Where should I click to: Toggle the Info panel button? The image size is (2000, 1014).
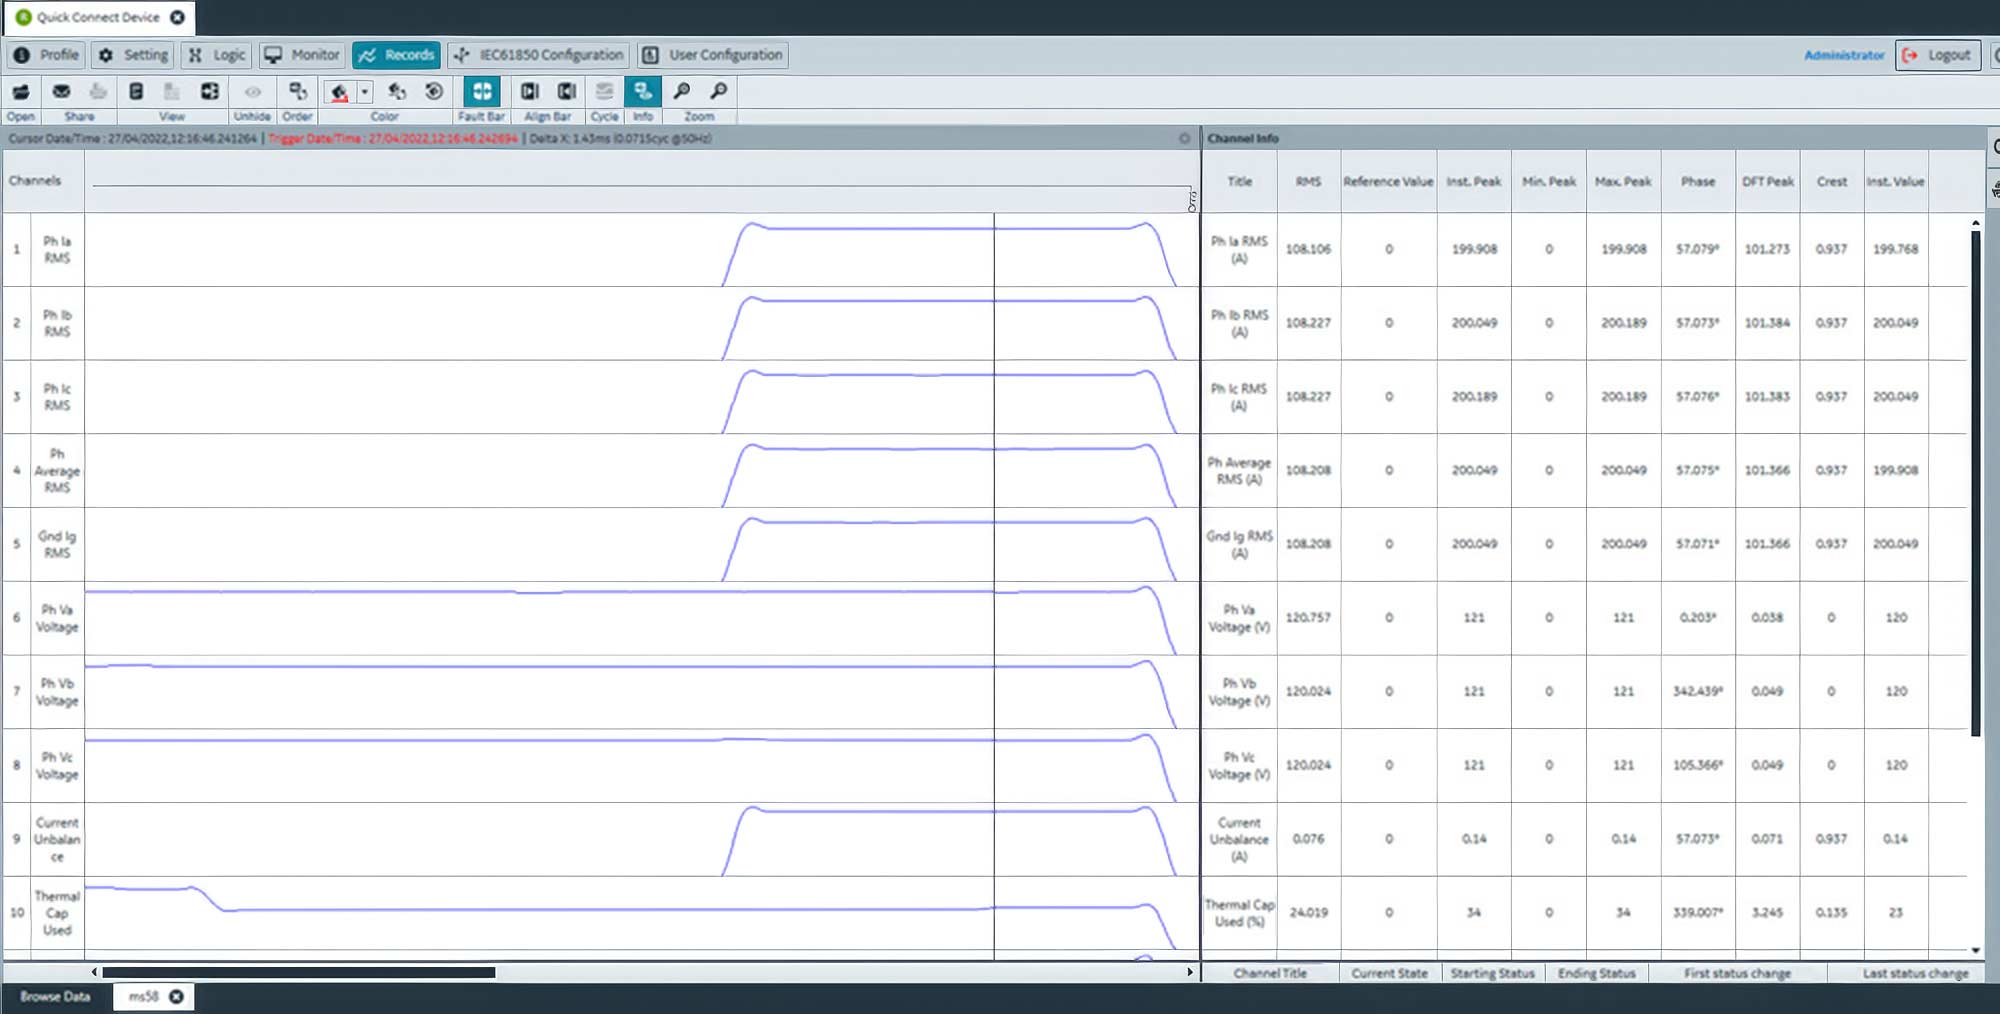tap(643, 92)
